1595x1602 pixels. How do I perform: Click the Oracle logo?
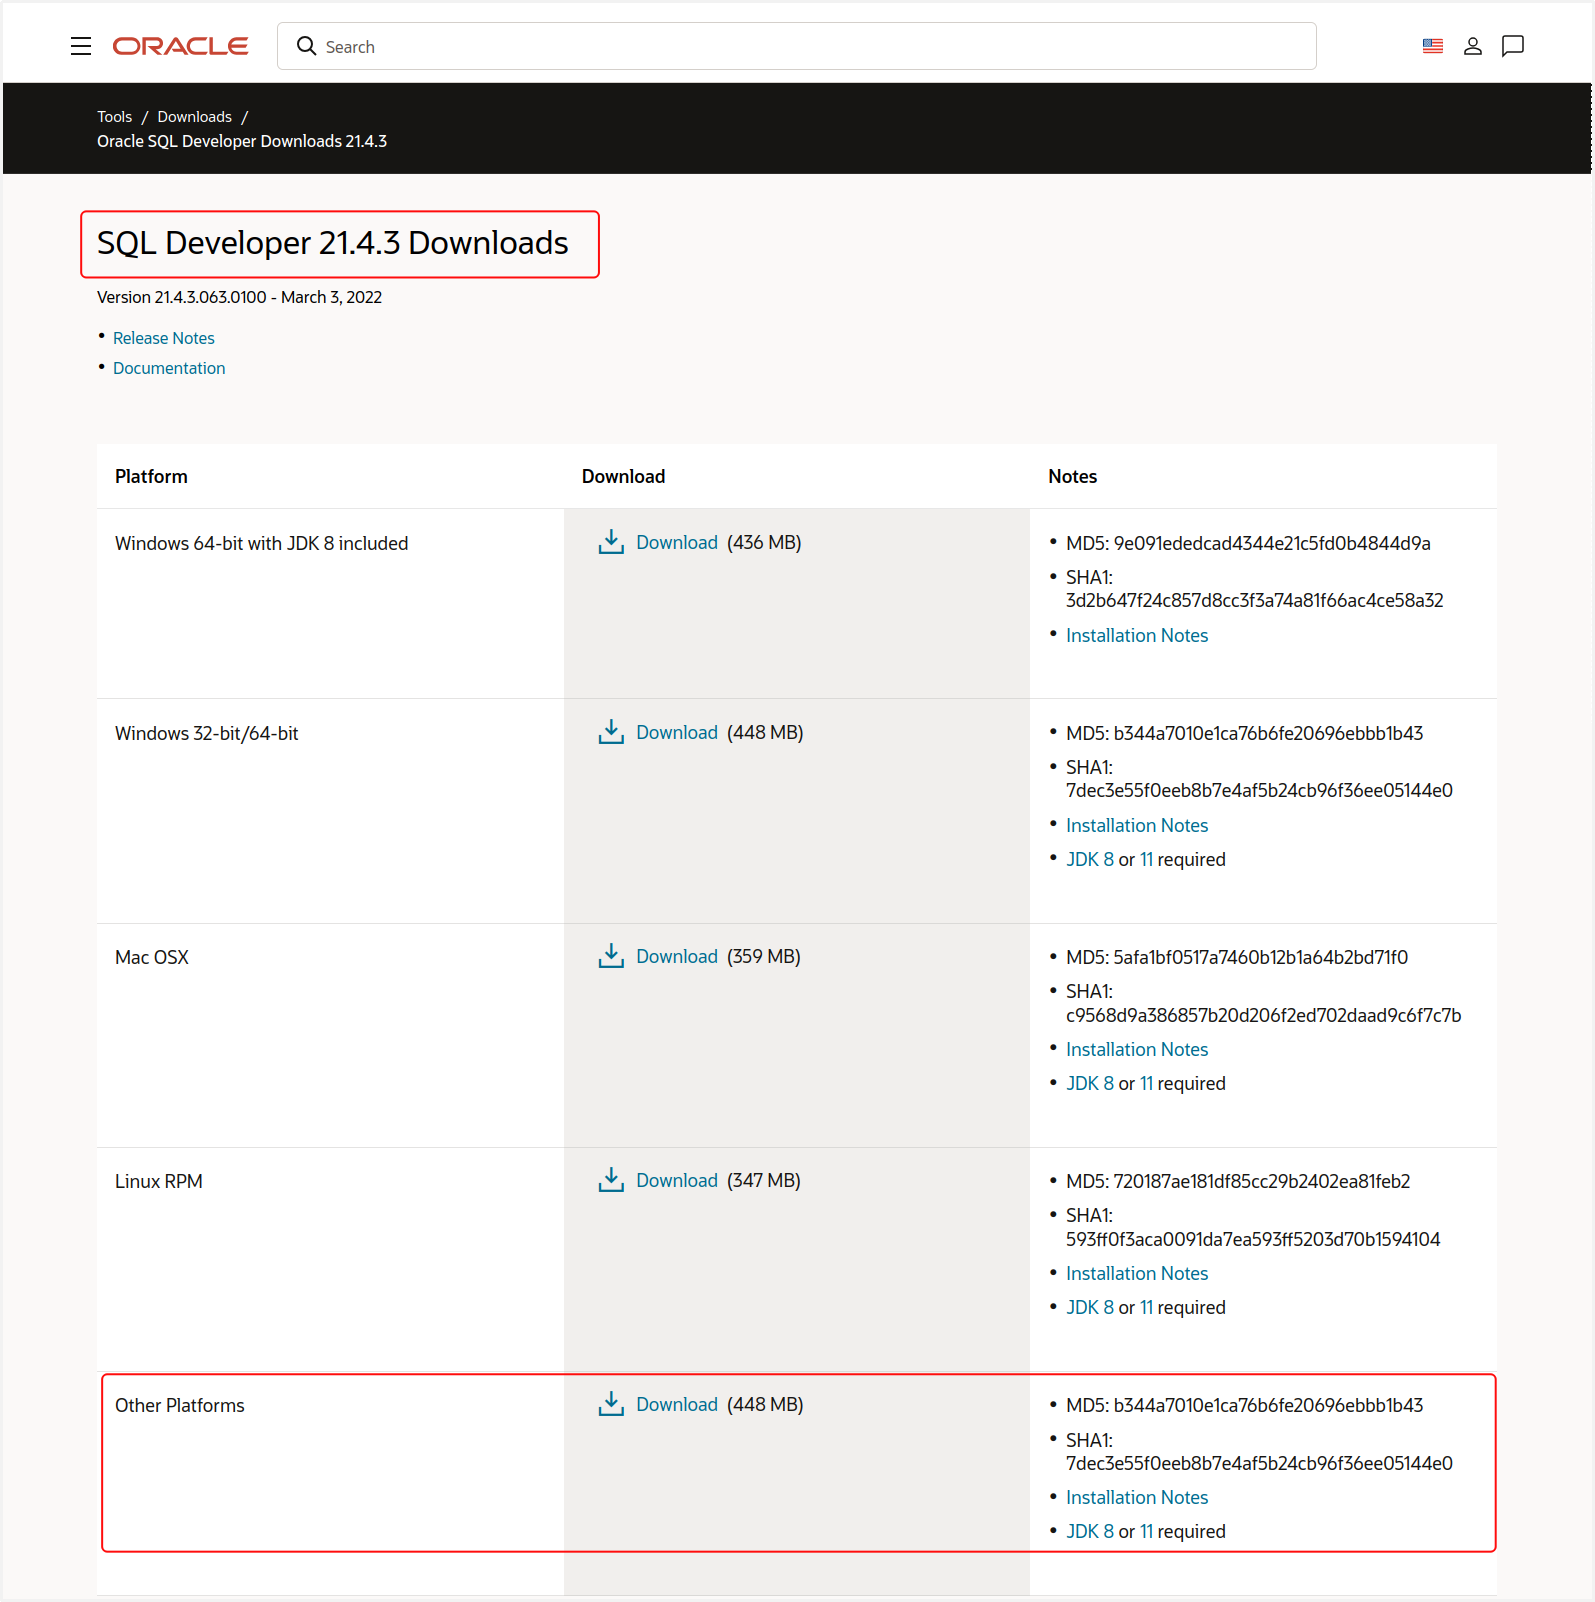click(180, 46)
